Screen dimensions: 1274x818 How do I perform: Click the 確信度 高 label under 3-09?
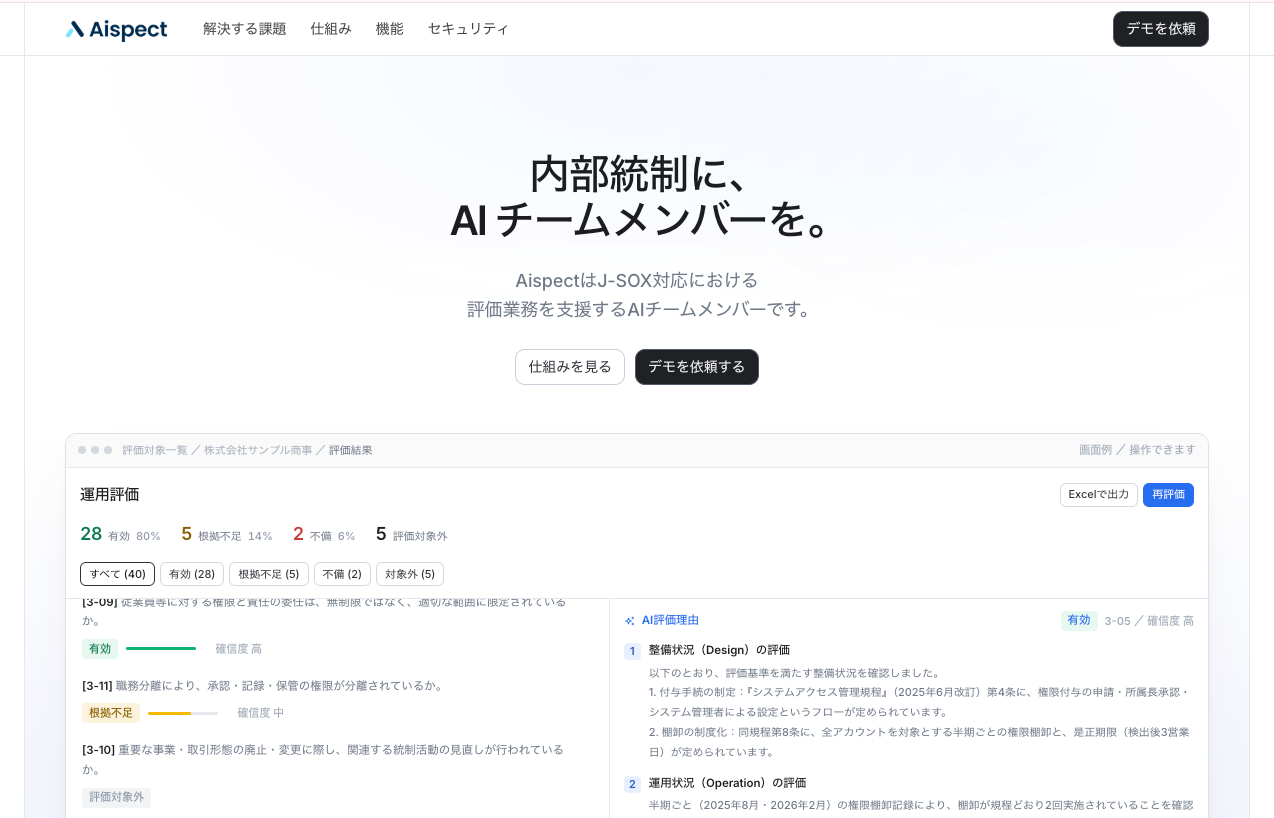click(x=239, y=649)
